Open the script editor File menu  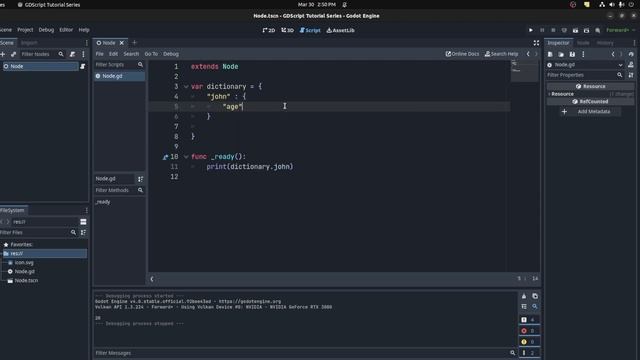pos(100,54)
